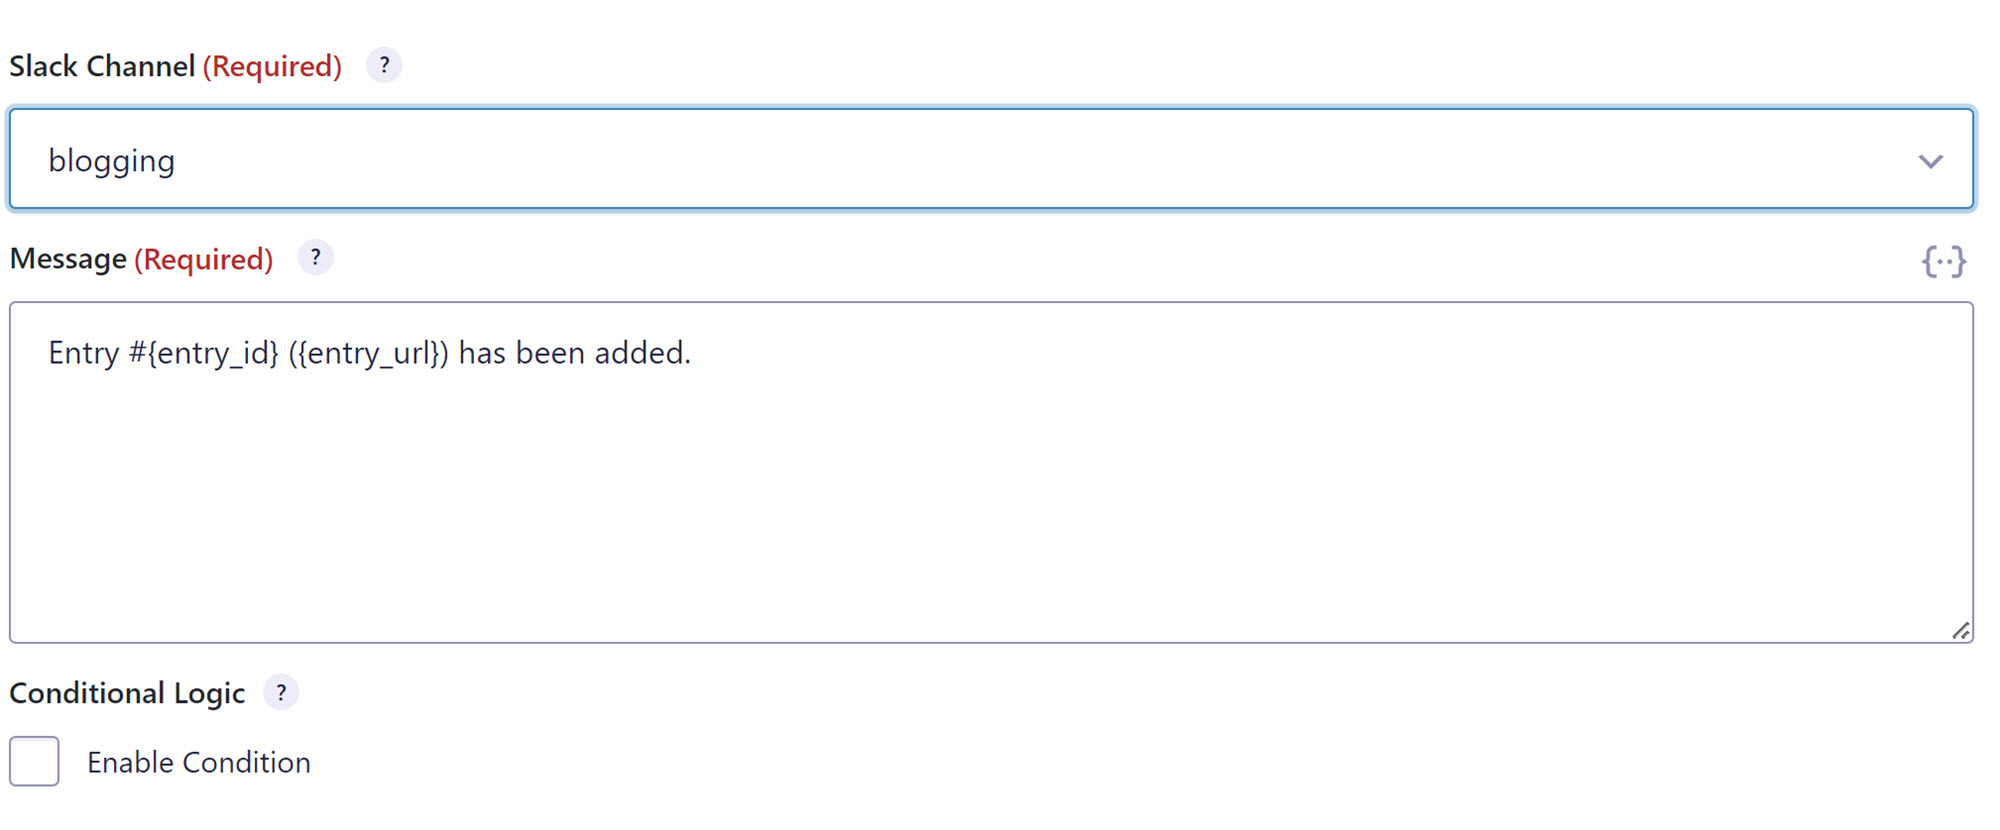Open the merge tags curly braces icon
Image resolution: width=2000 pixels, height=830 pixels.
click(x=1943, y=262)
